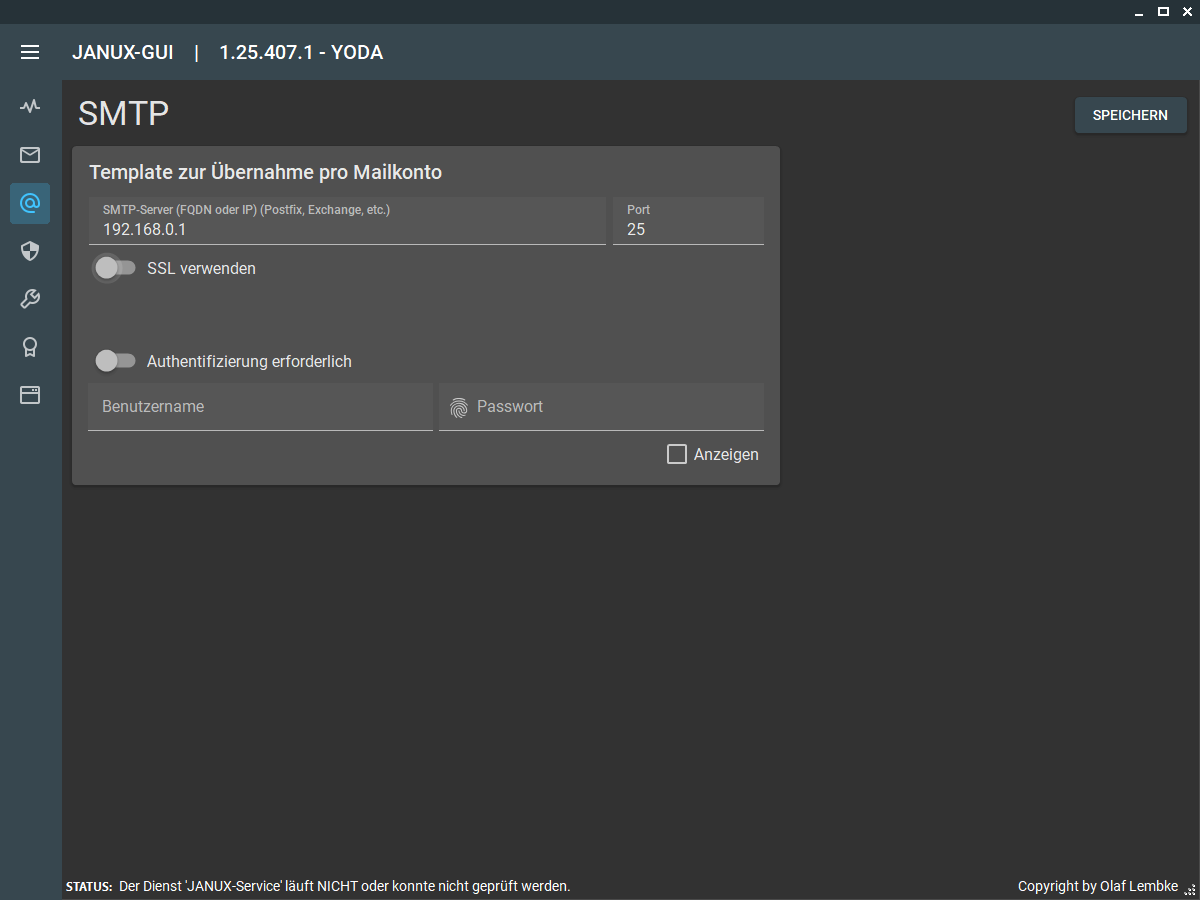Open the activity pulse monitor page
Viewport: 1200px width, 900px height.
pyautogui.click(x=30, y=106)
